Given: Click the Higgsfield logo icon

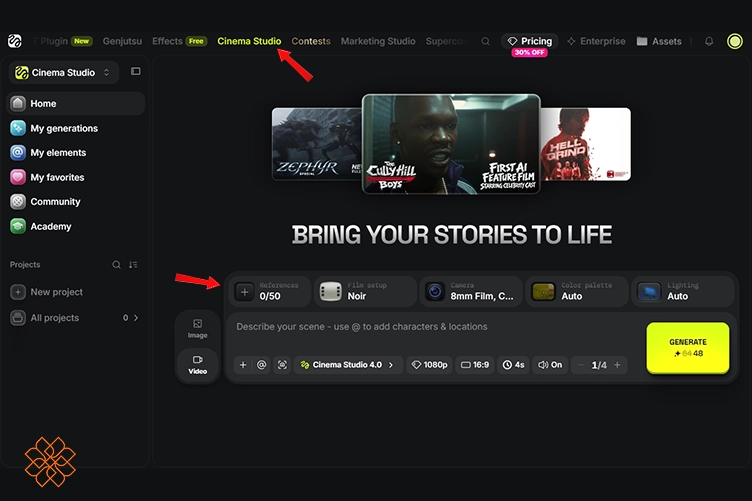Looking at the screenshot, I should [x=15, y=41].
